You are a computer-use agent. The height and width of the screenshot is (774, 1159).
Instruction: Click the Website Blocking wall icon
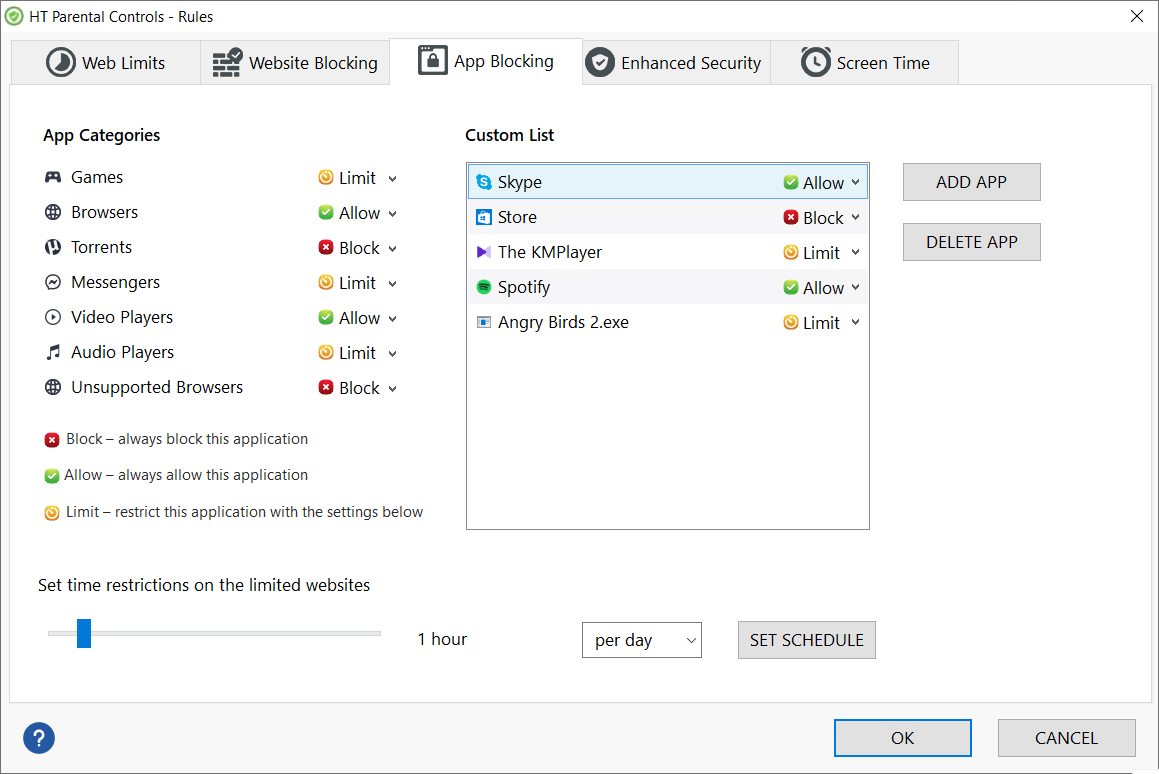[228, 63]
